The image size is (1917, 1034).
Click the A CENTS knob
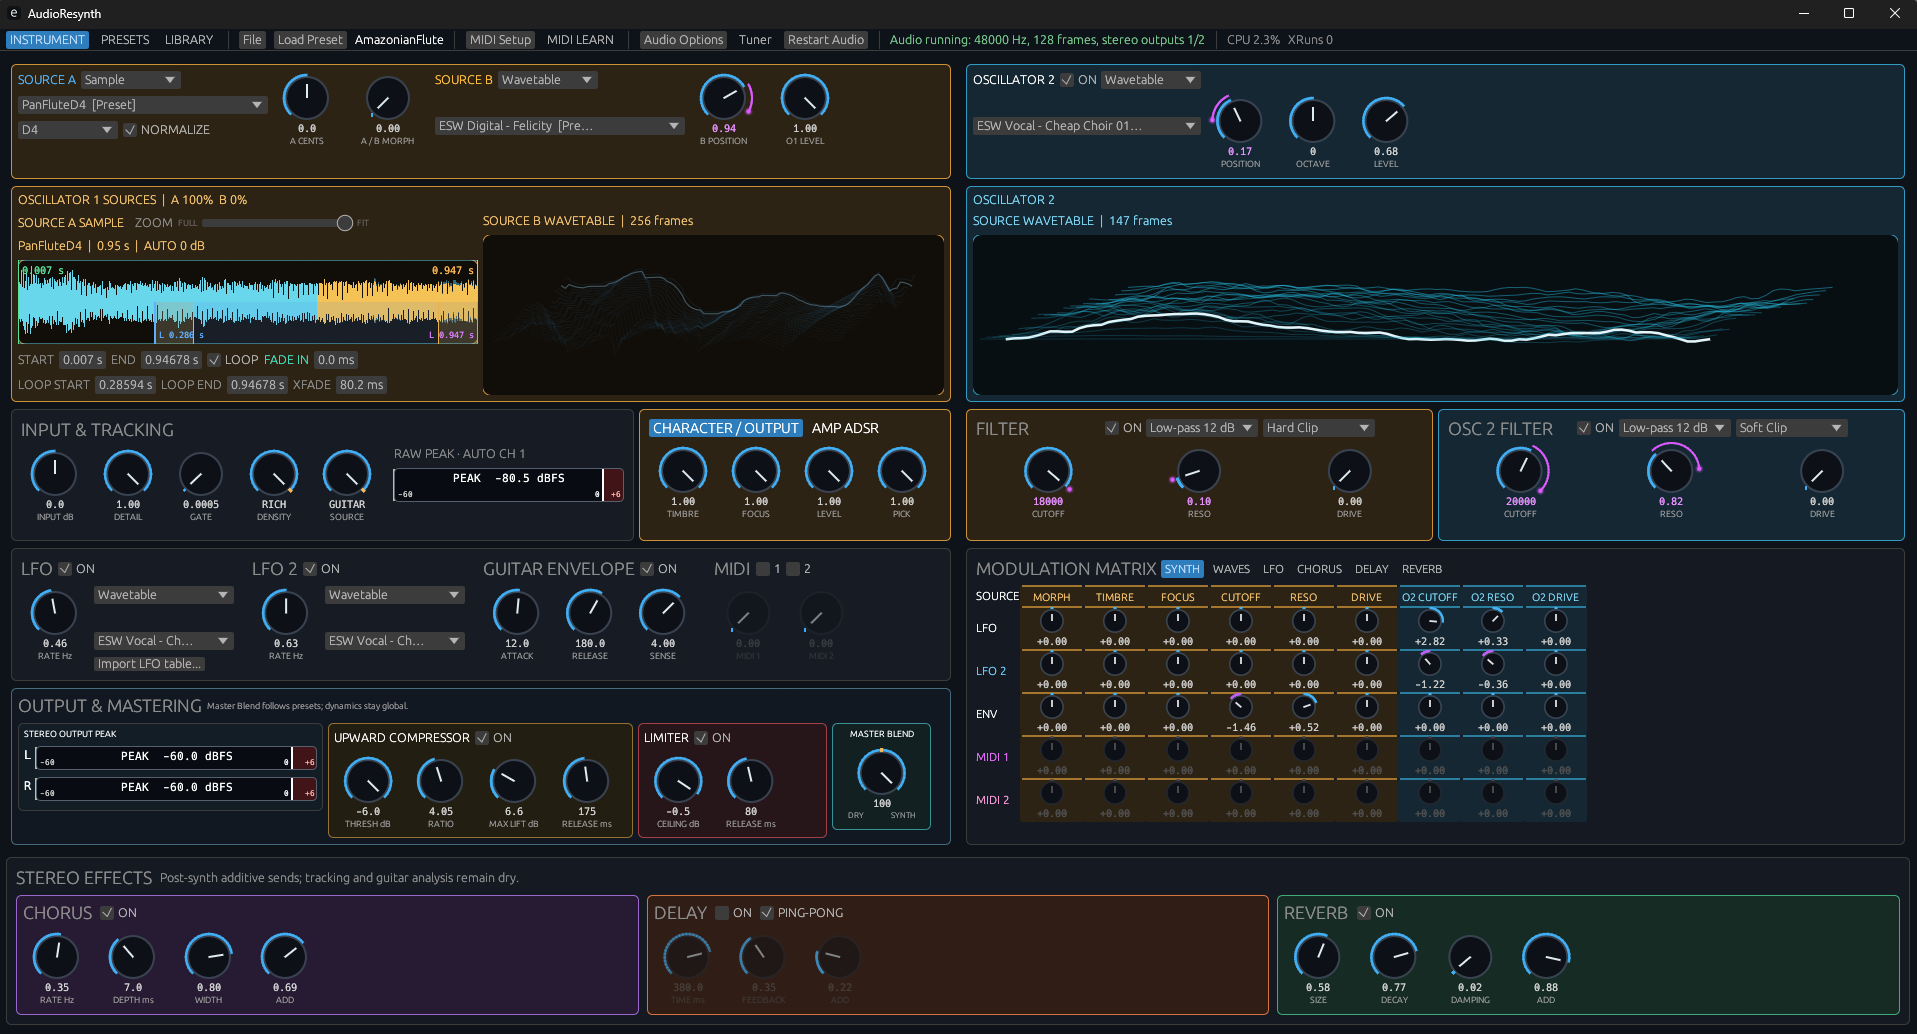click(x=306, y=98)
